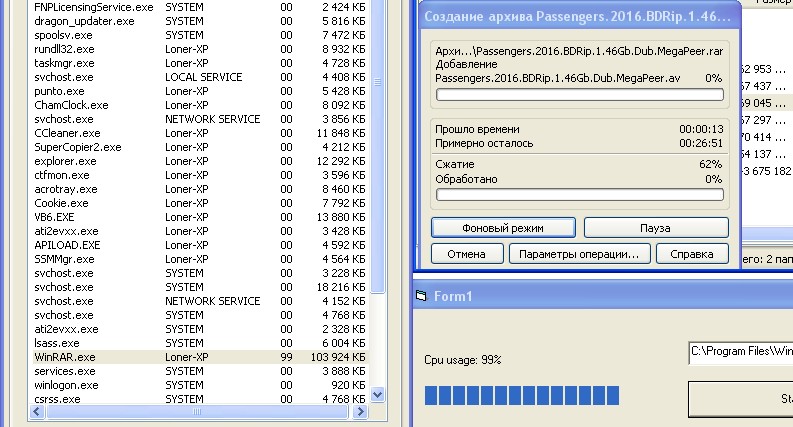This screenshot has height=427, width=793.
Task: Click the vertical scrollbar thumb in process list
Action: (x=377, y=147)
